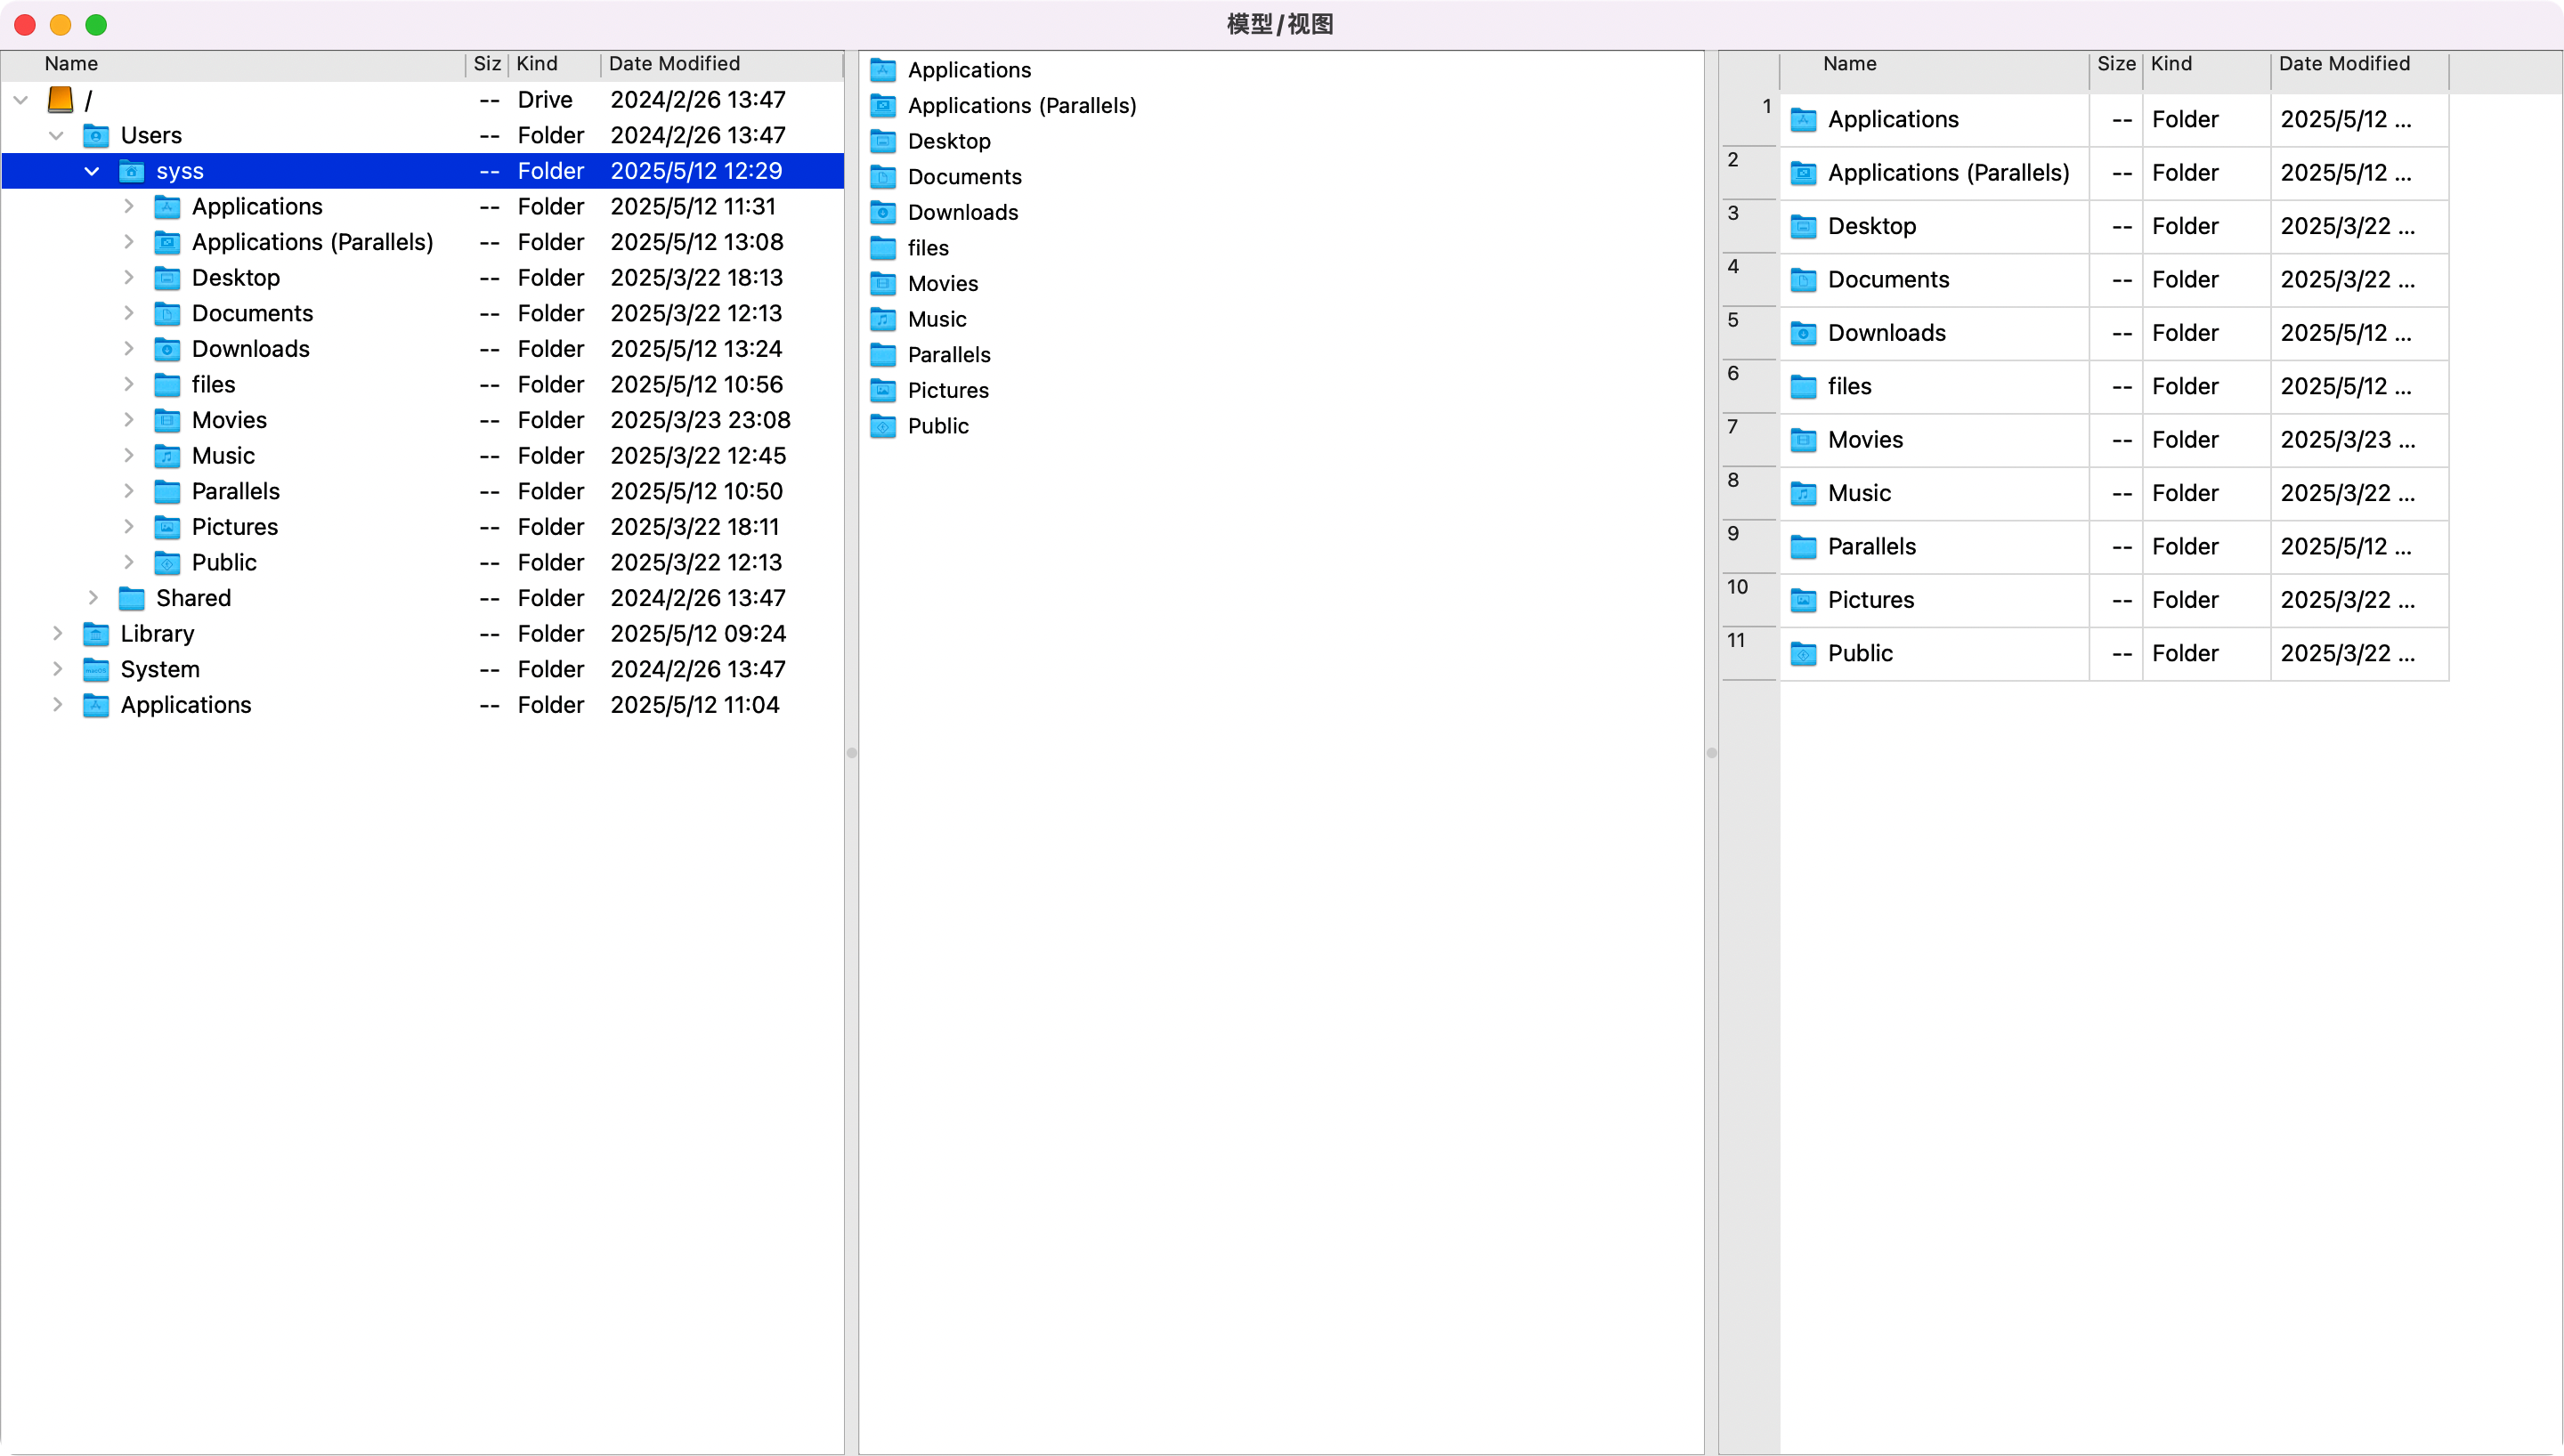This screenshot has width=2564, height=1456.
Task: Expand the Library folder in tree
Action: coord(57,634)
